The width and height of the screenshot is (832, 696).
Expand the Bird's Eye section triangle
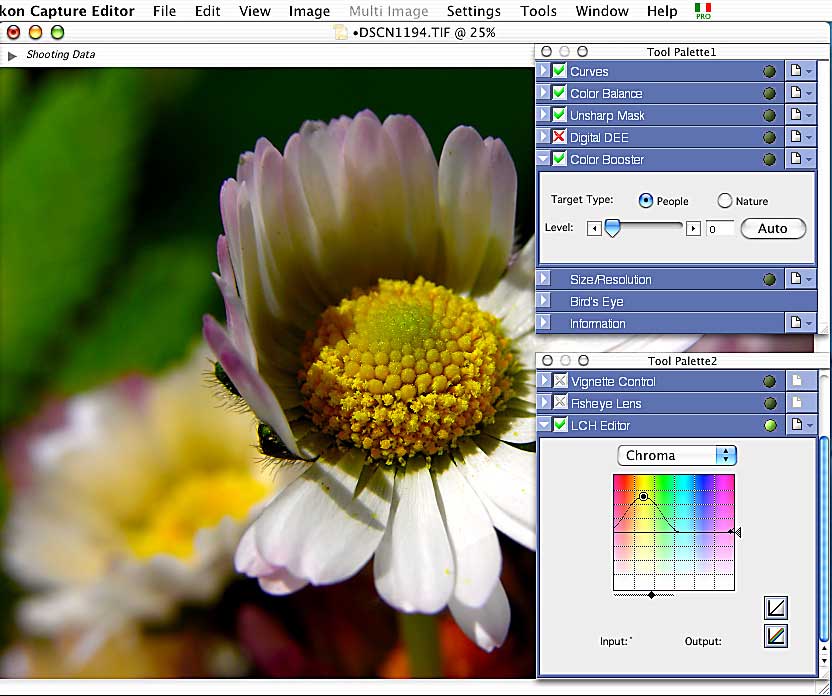point(543,301)
